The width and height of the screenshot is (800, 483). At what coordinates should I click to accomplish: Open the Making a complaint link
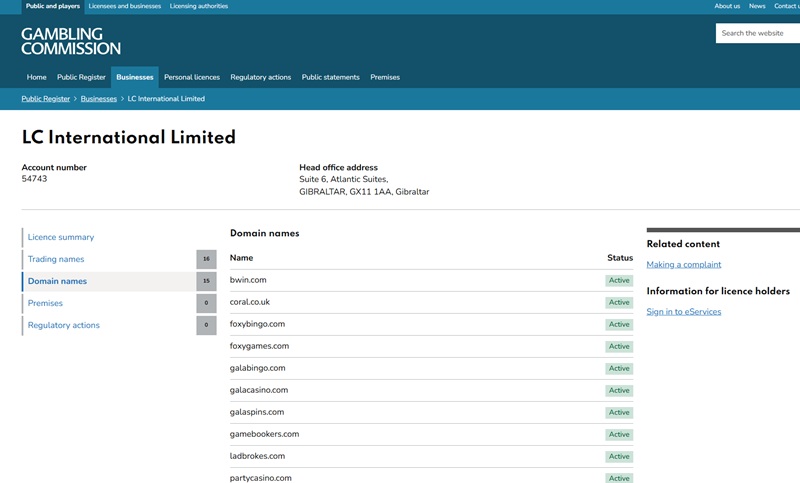coord(684,265)
